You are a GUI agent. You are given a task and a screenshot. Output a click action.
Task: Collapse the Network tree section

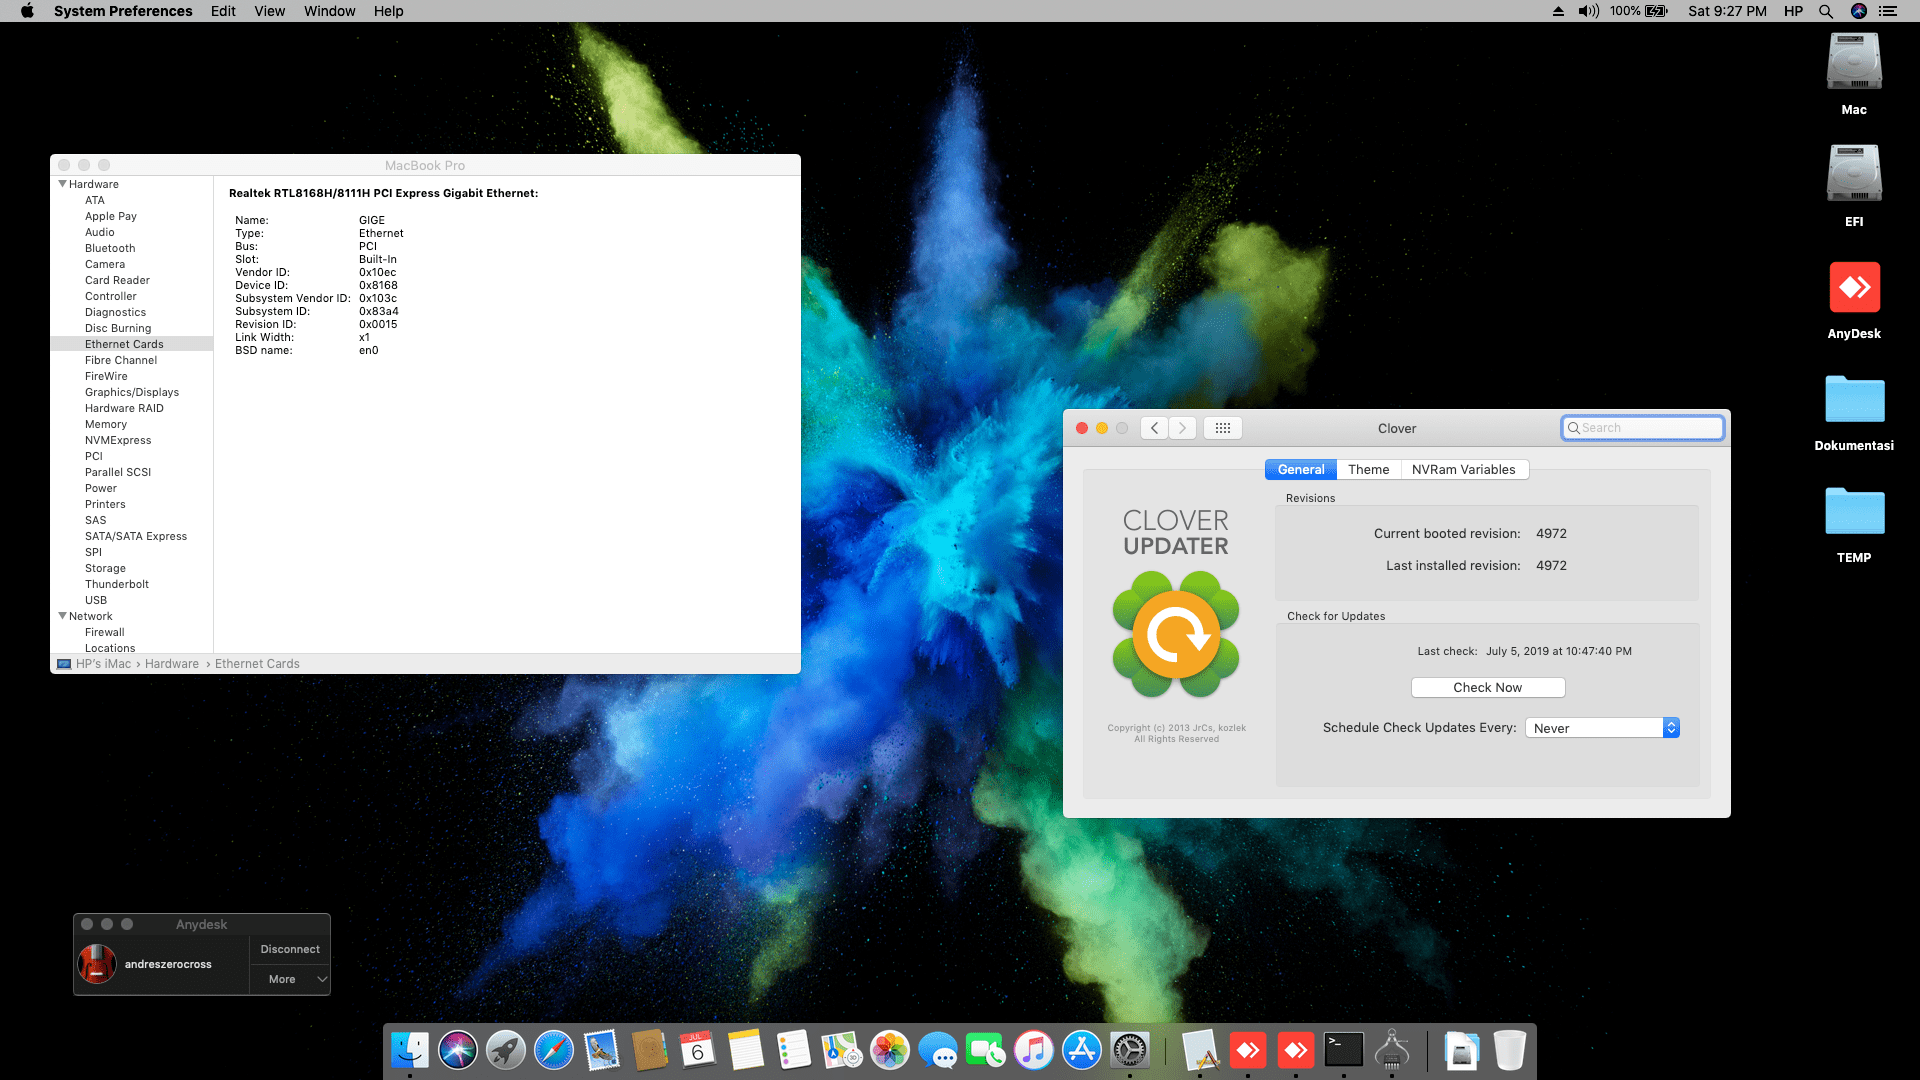coord(63,616)
